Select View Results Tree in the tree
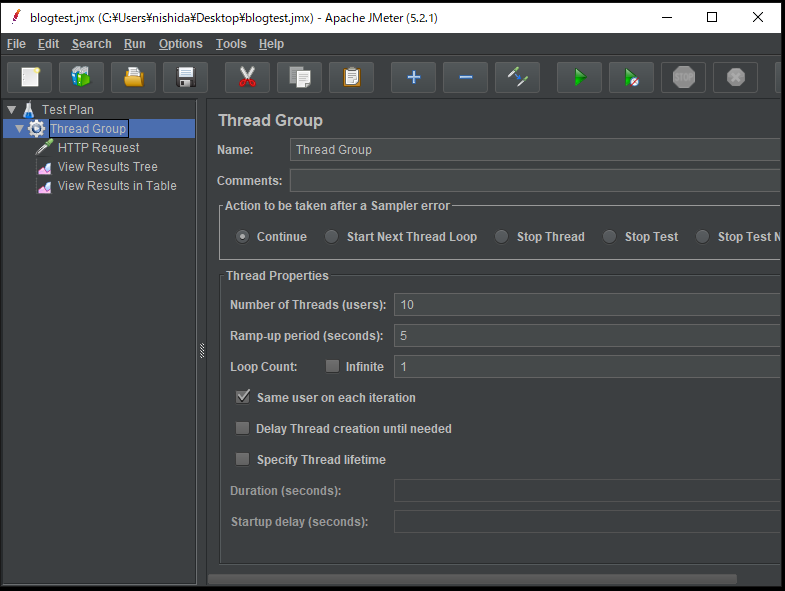Viewport: 785px width, 591px height. click(108, 167)
